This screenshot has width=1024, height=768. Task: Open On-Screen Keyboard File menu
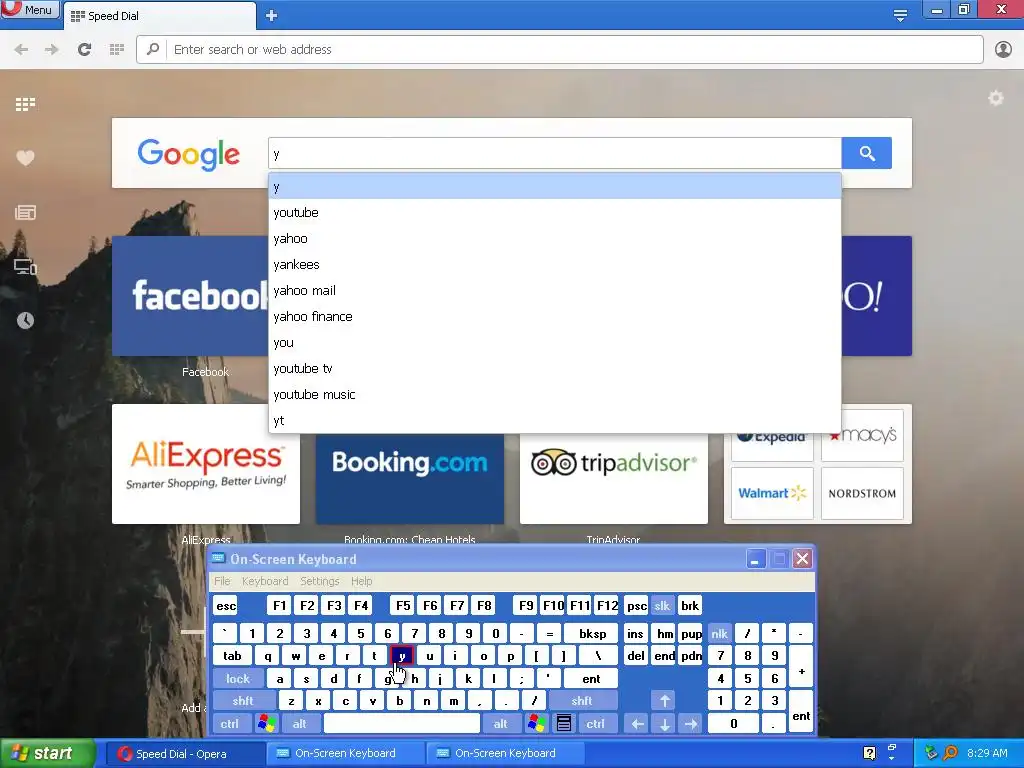222,581
